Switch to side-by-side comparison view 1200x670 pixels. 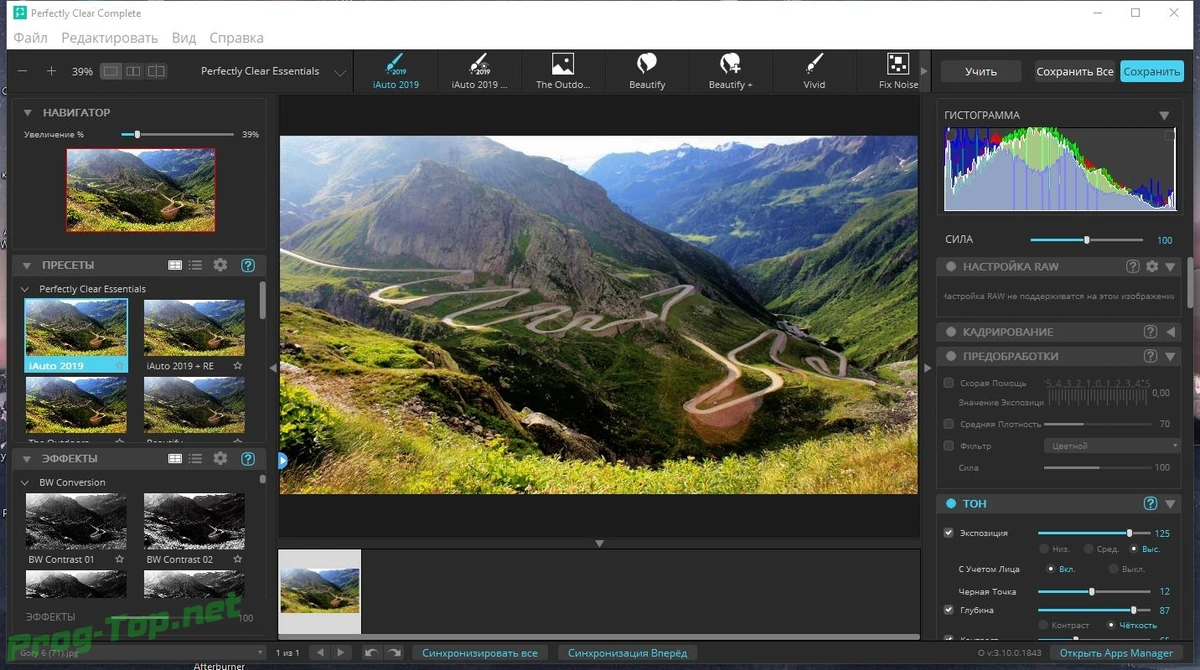pyautogui.click(x=133, y=71)
